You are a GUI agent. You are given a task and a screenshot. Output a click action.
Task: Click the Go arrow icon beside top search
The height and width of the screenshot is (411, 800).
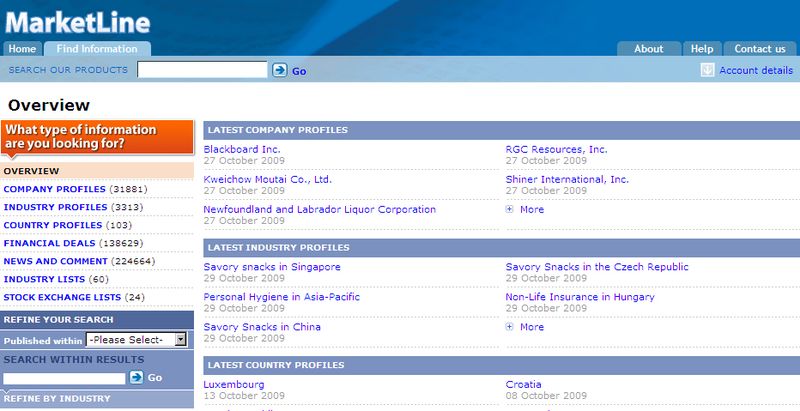coord(280,70)
